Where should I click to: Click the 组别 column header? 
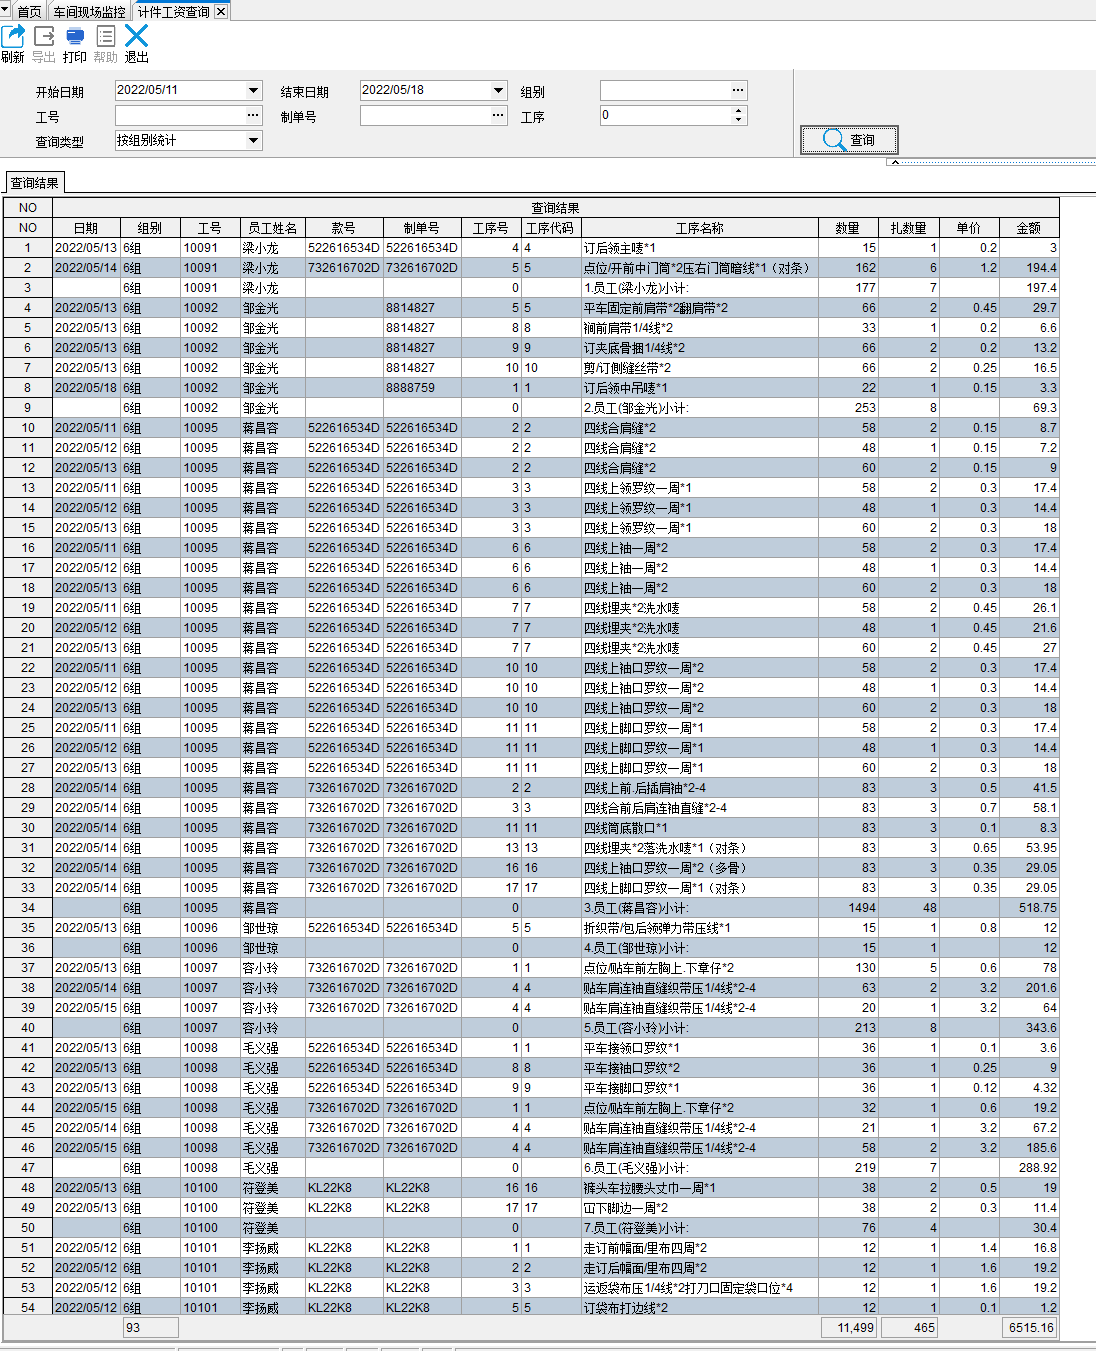click(x=150, y=228)
